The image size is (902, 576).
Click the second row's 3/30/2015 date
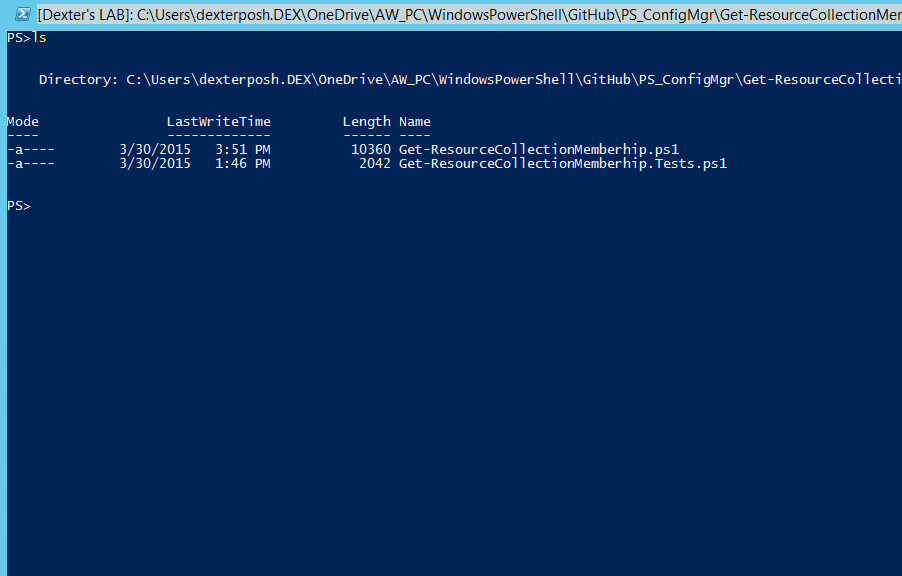pyautogui.click(x=155, y=164)
